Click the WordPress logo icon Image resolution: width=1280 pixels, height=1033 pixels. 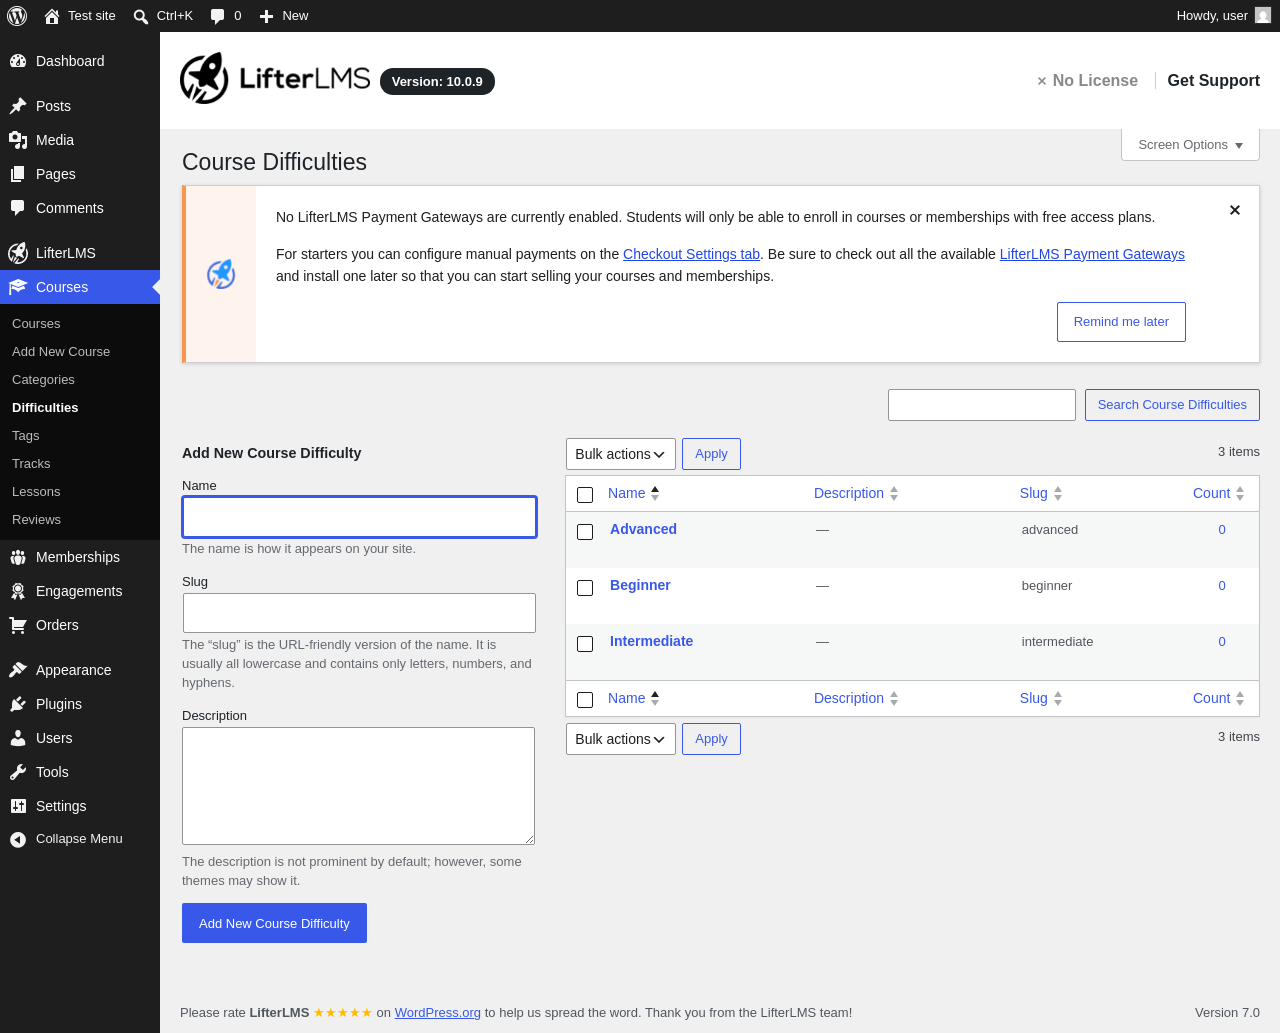point(17,16)
